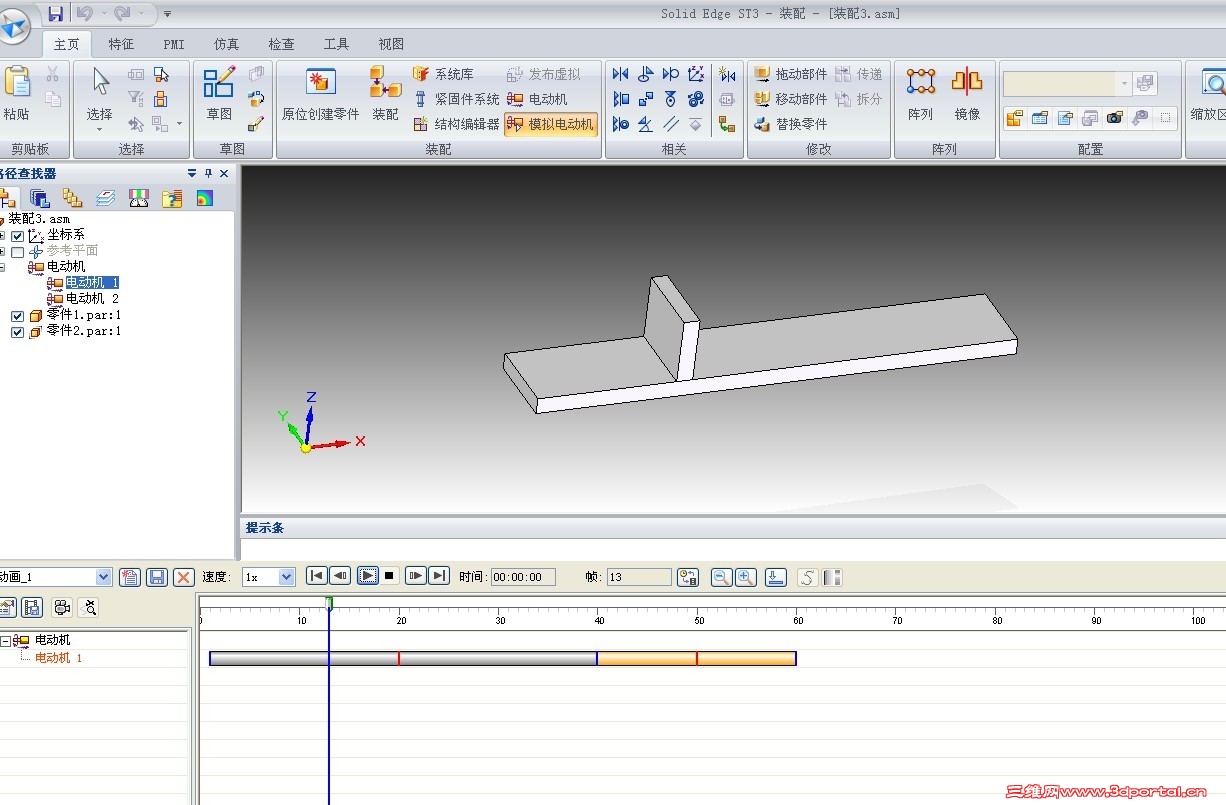Click the orange motor duration bar
Image resolution: width=1226 pixels, height=805 pixels.
[696, 658]
